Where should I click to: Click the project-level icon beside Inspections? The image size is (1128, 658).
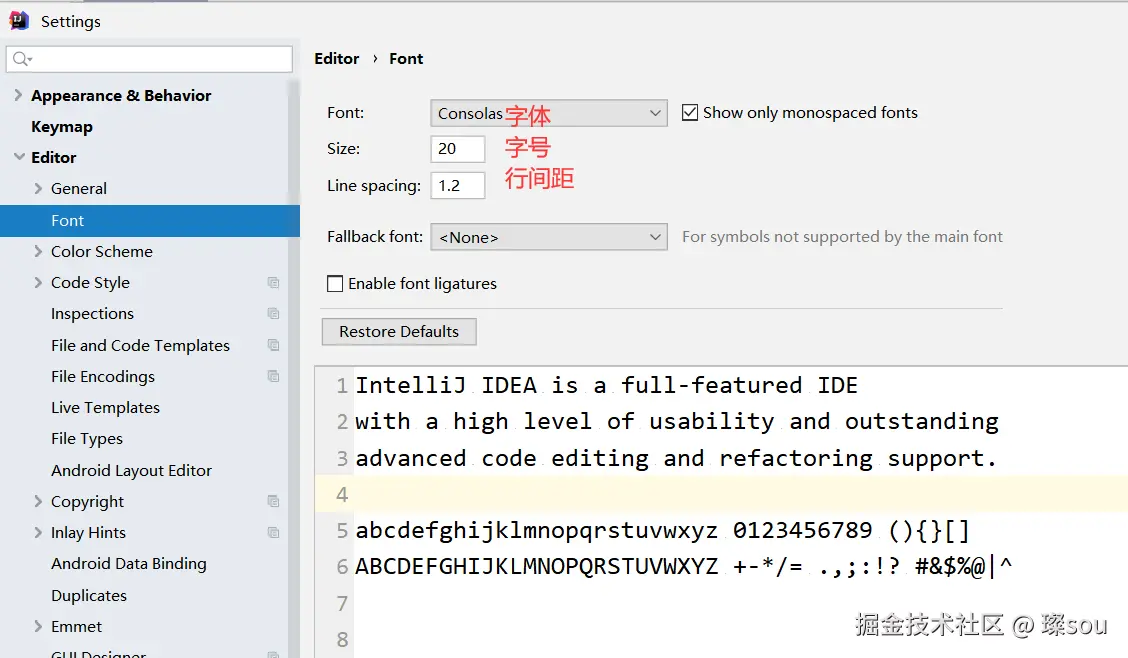point(273,314)
